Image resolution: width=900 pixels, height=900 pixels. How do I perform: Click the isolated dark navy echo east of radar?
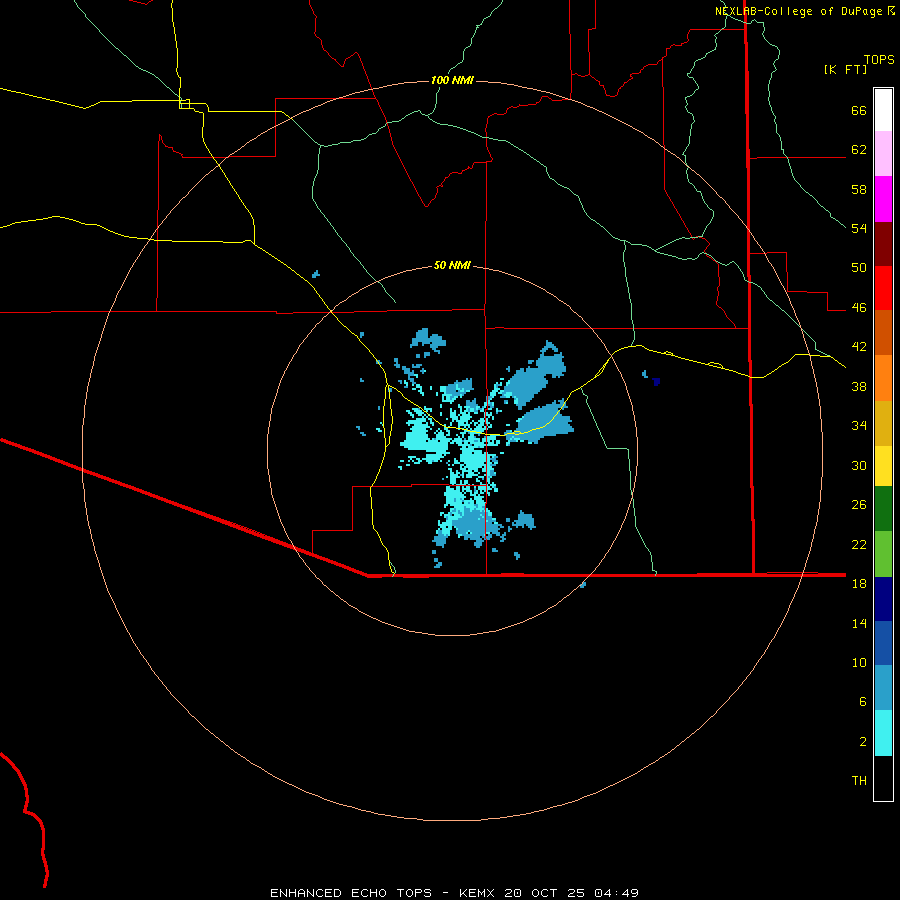[656, 381]
